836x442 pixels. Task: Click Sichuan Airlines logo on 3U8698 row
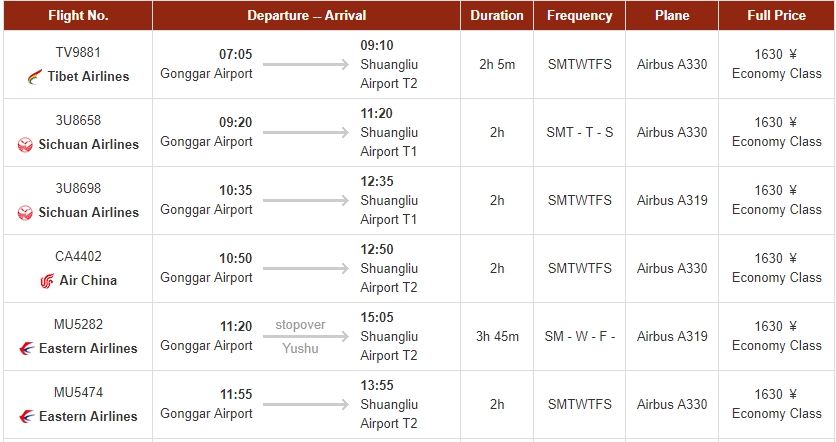(x=26, y=213)
